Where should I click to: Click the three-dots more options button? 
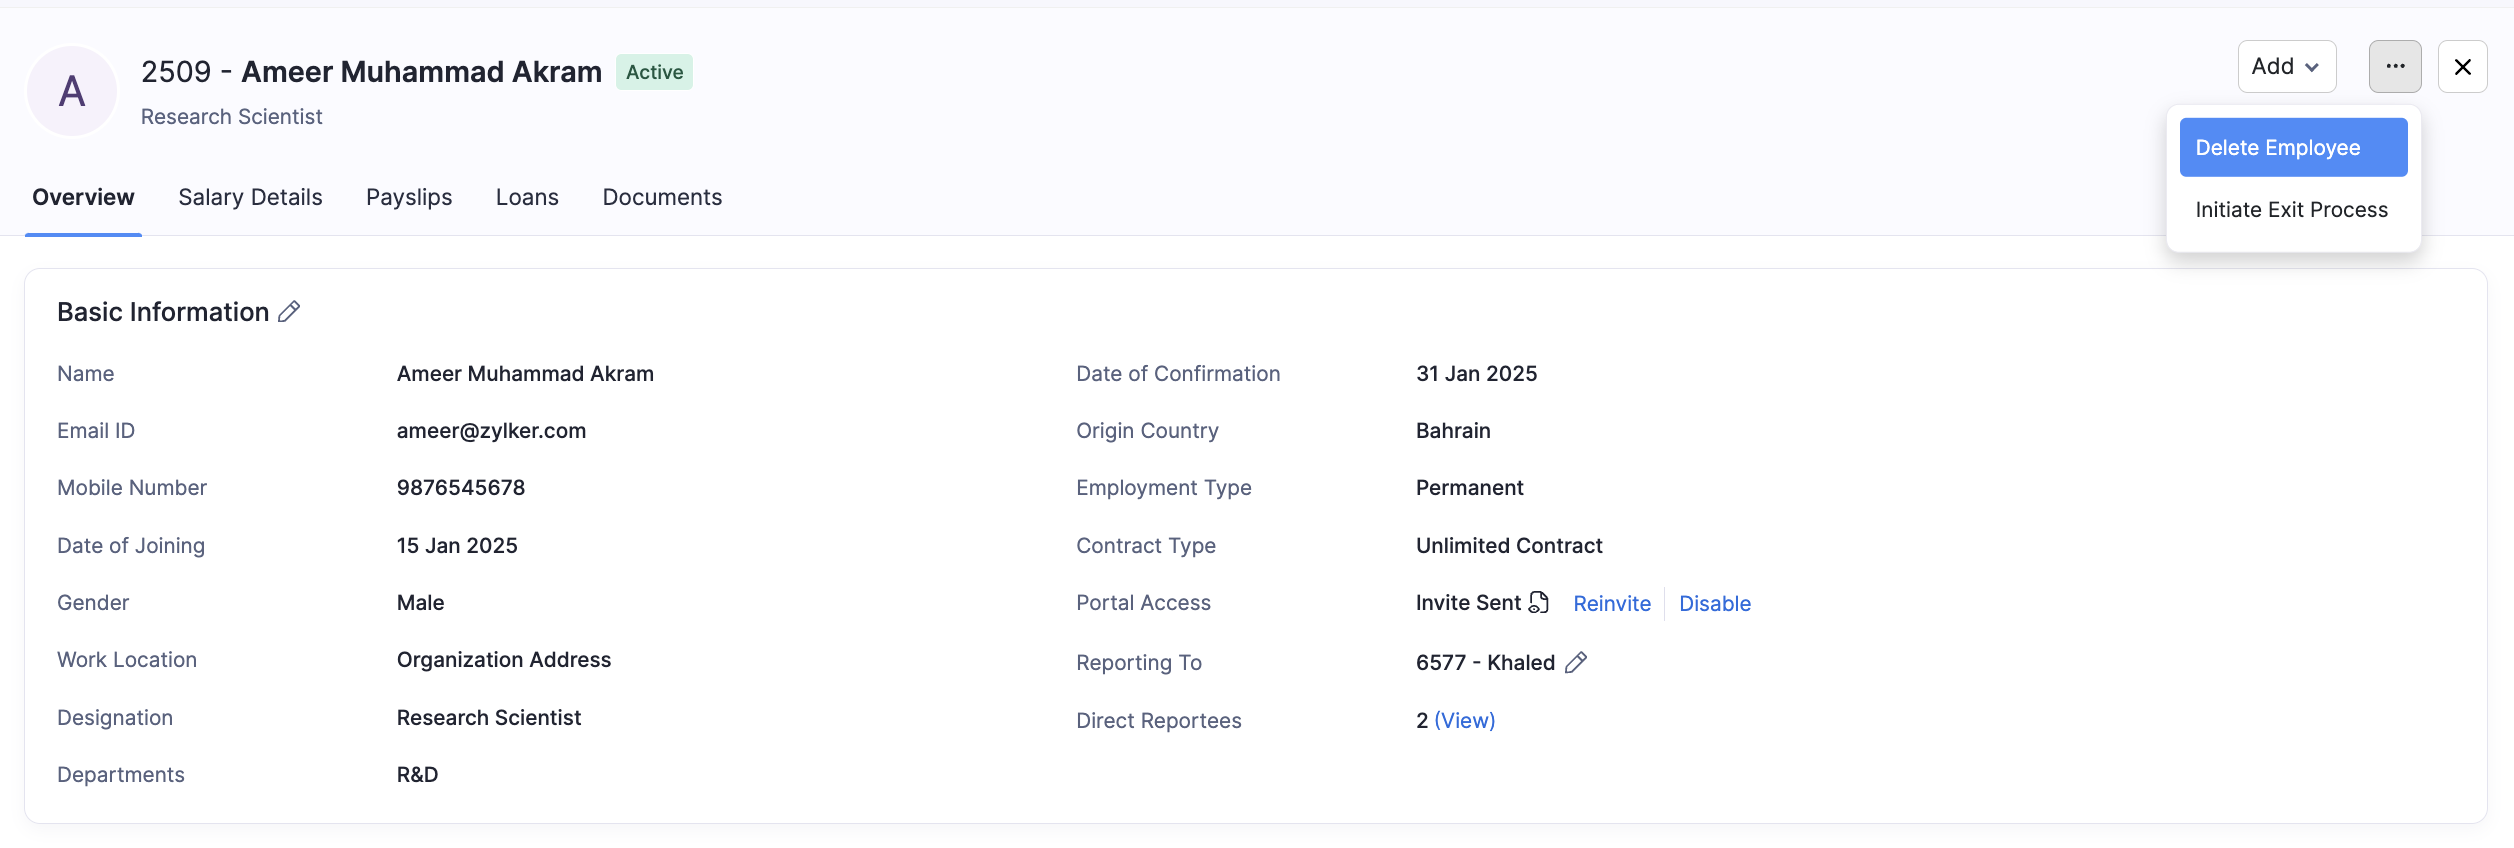(2394, 67)
